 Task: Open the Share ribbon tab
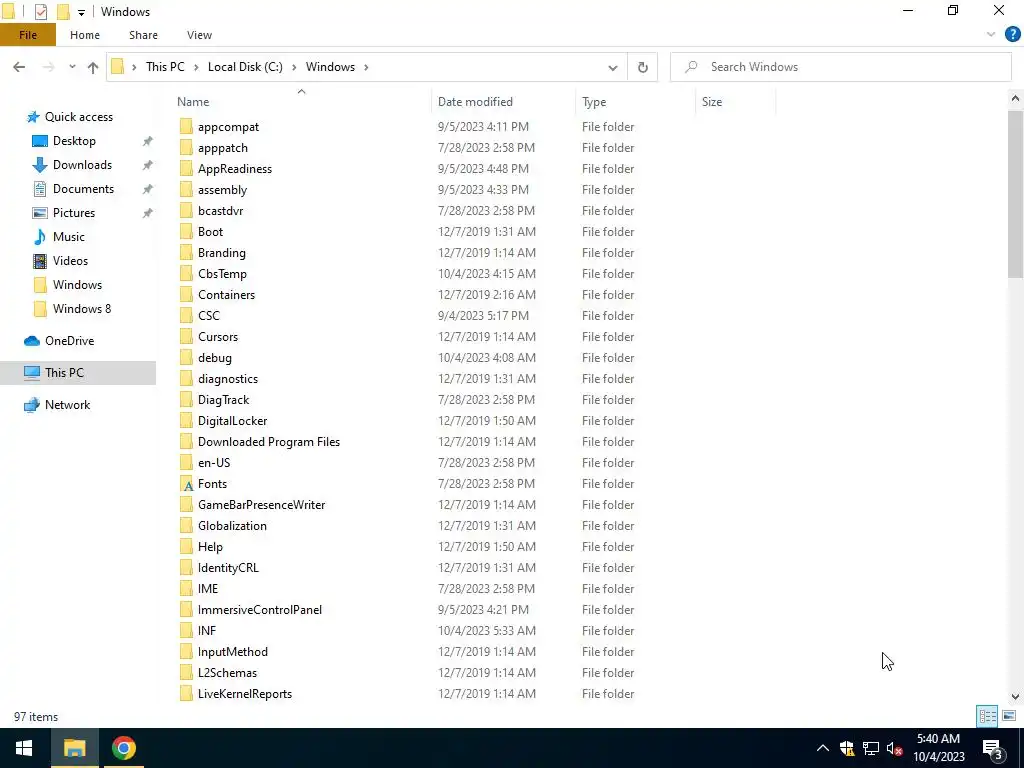tap(143, 35)
